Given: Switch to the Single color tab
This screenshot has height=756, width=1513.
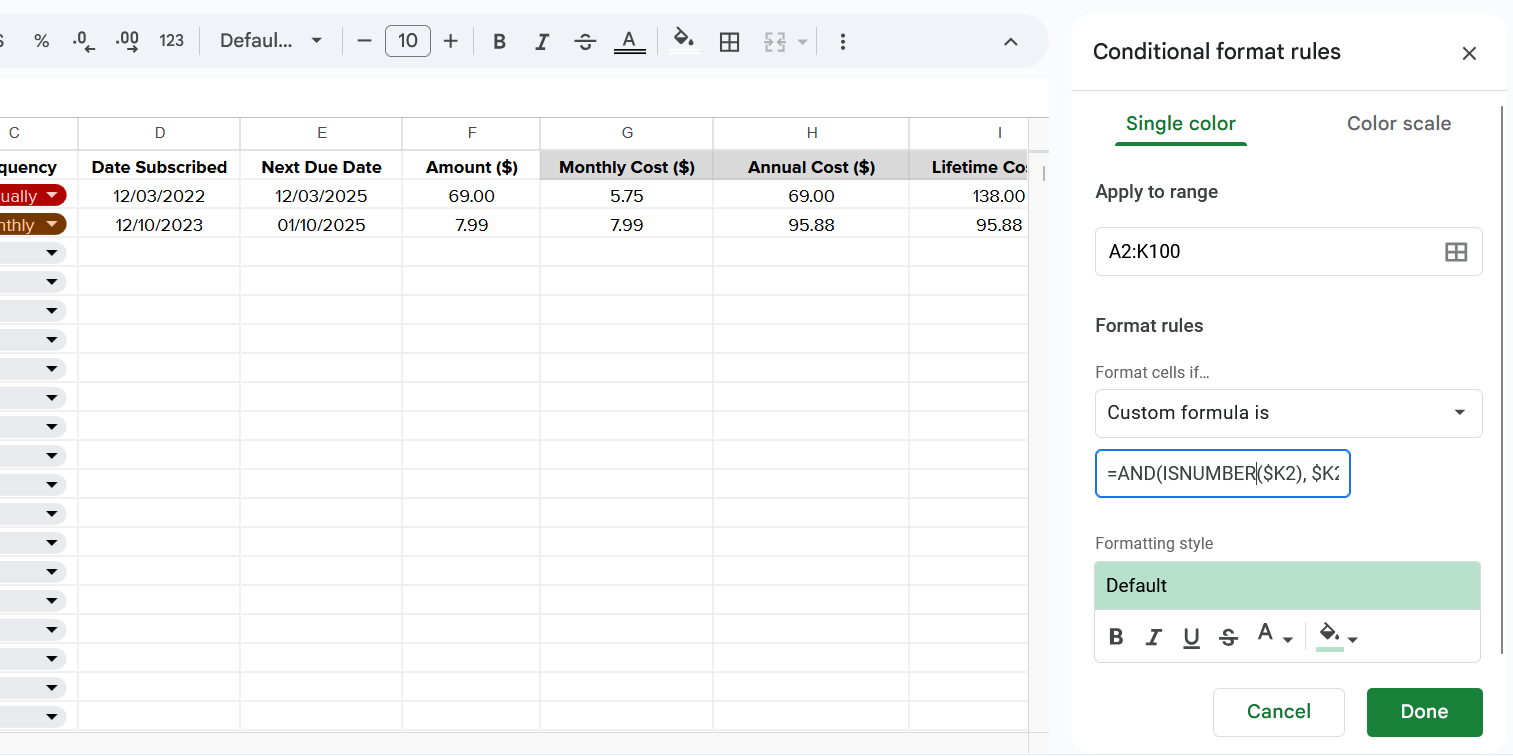Looking at the screenshot, I should [x=1181, y=124].
